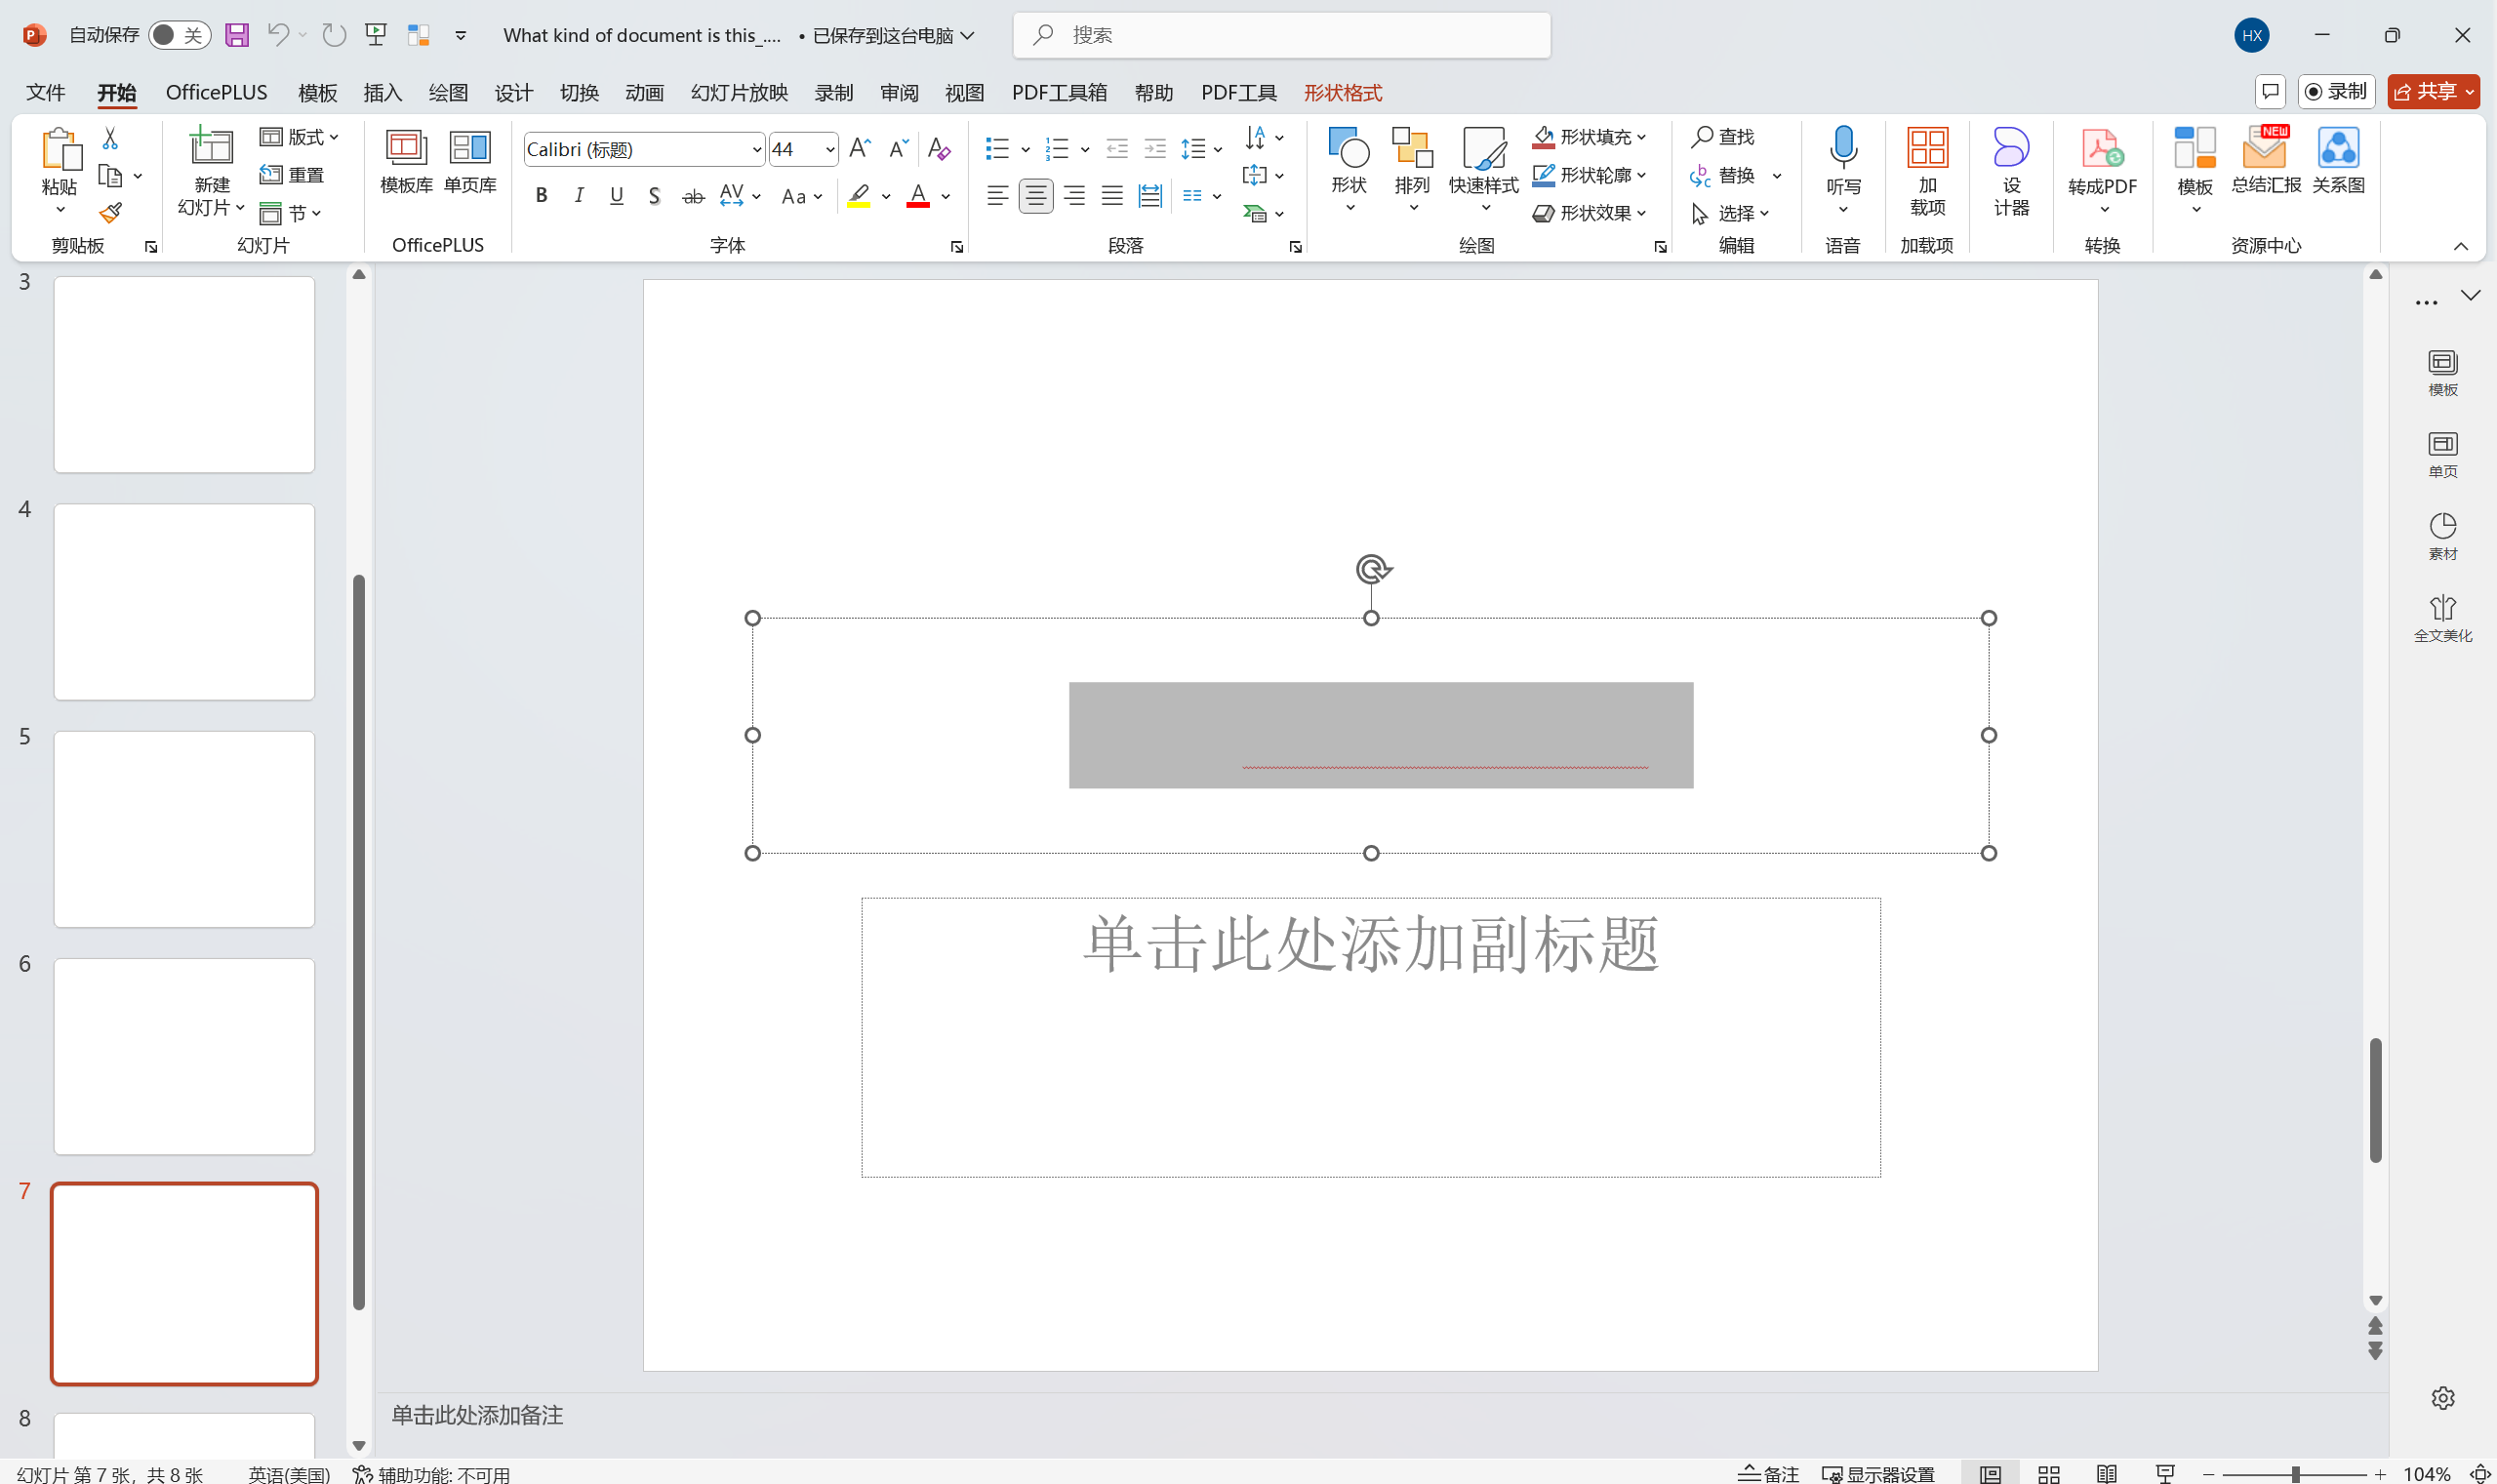The width and height of the screenshot is (2497, 1484).
Task: Switch to the 动画 tab
Action: [x=644, y=92]
